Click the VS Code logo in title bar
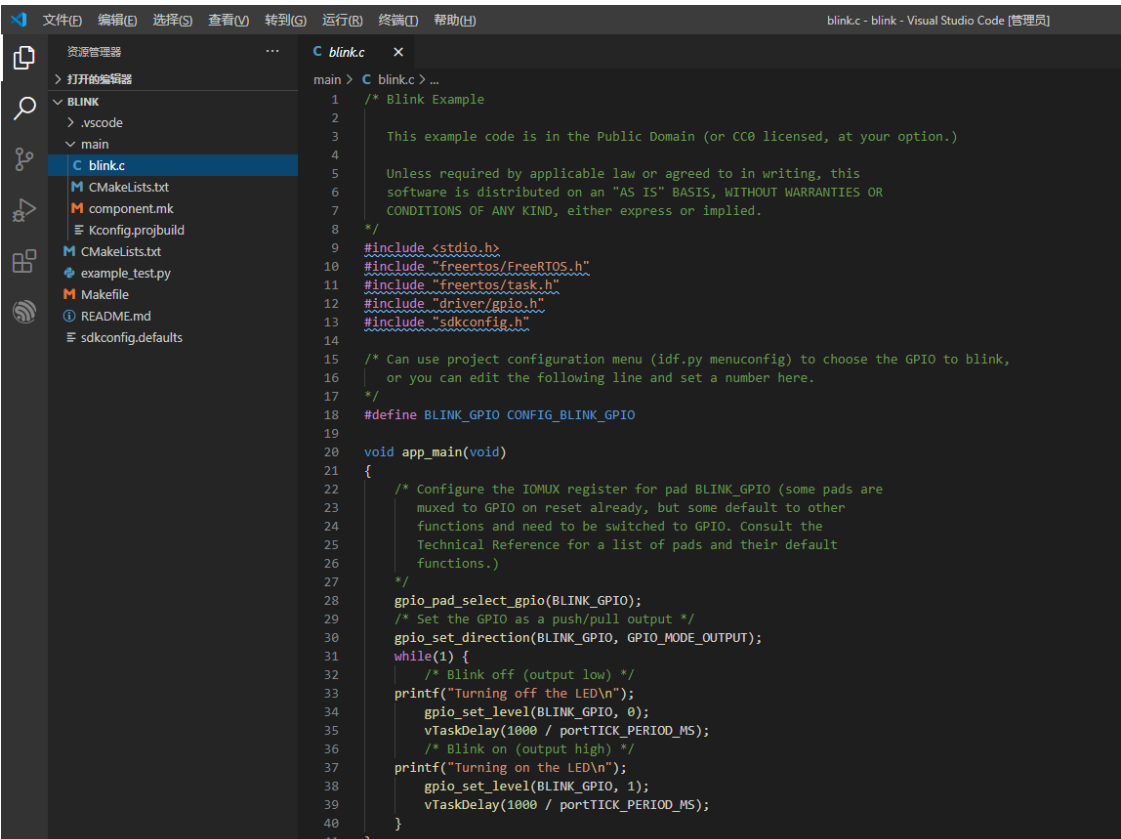Image resolution: width=1121 pixels, height=839 pixels. [x=19, y=20]
